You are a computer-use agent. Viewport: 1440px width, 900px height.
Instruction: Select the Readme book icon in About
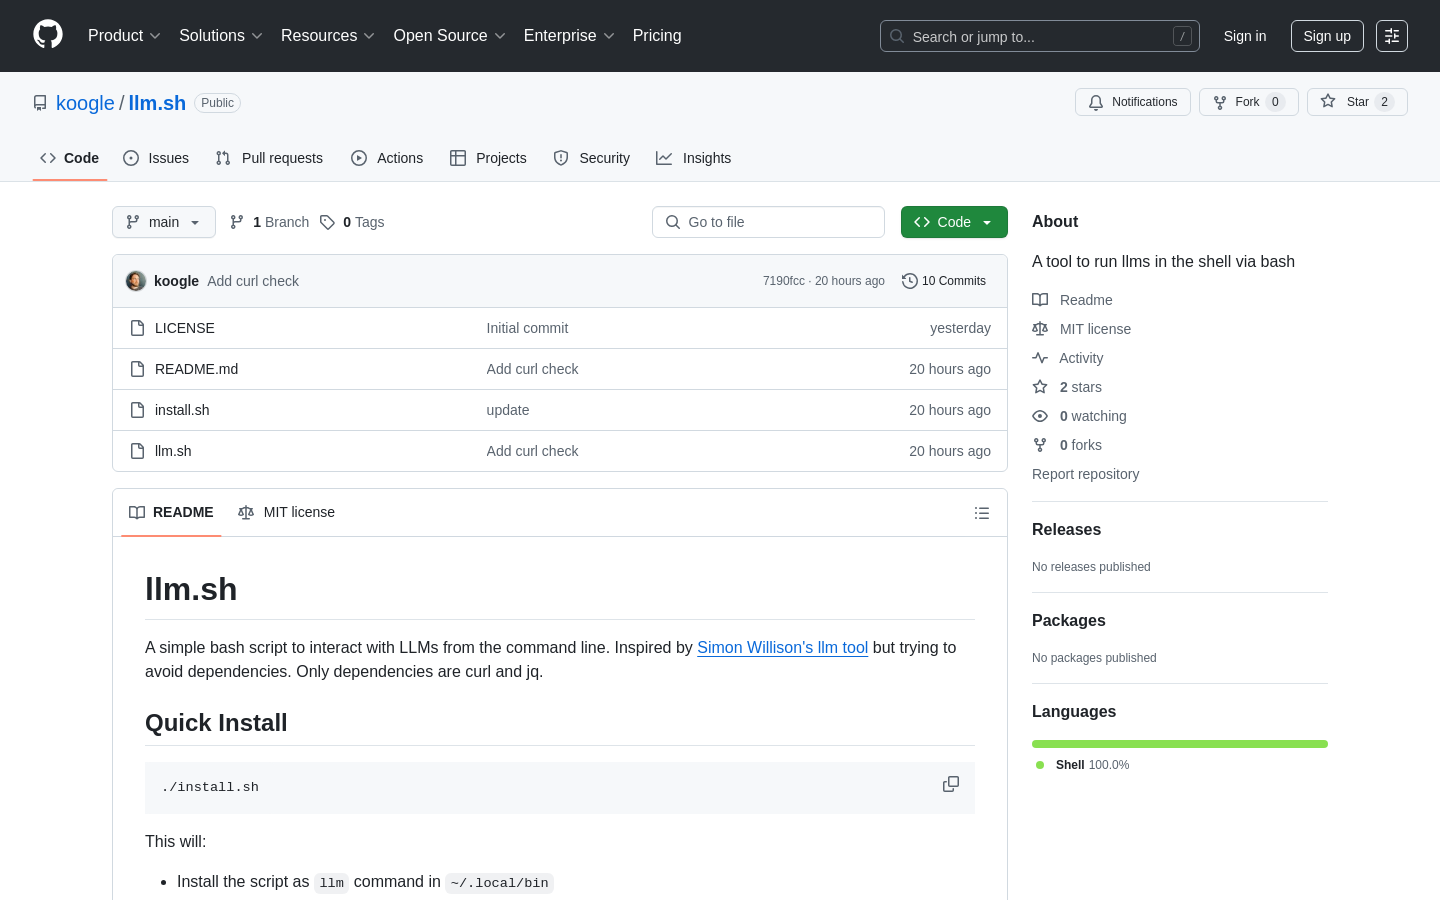point(1040,300)
